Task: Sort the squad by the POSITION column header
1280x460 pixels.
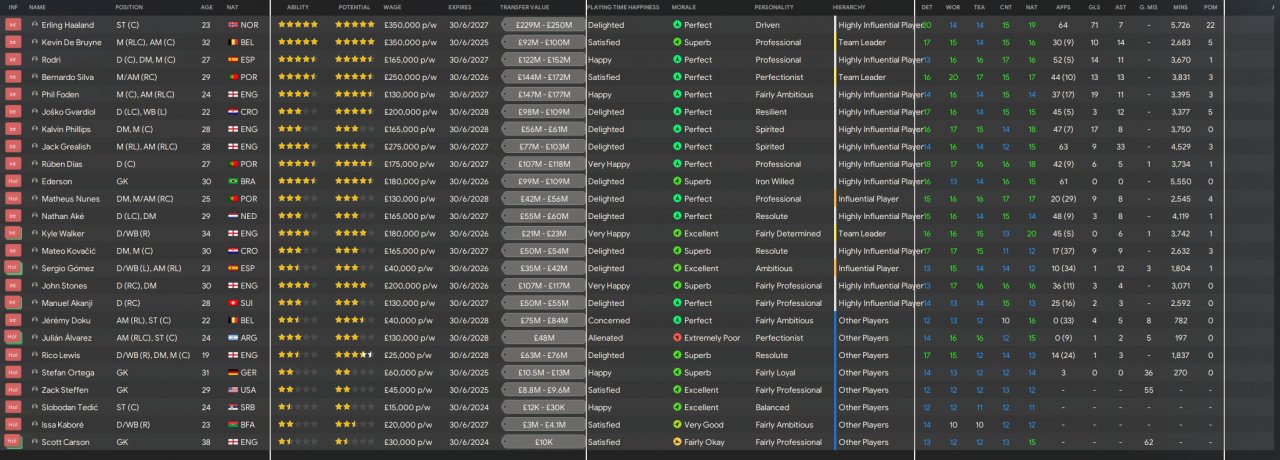Action: (130, 7)
